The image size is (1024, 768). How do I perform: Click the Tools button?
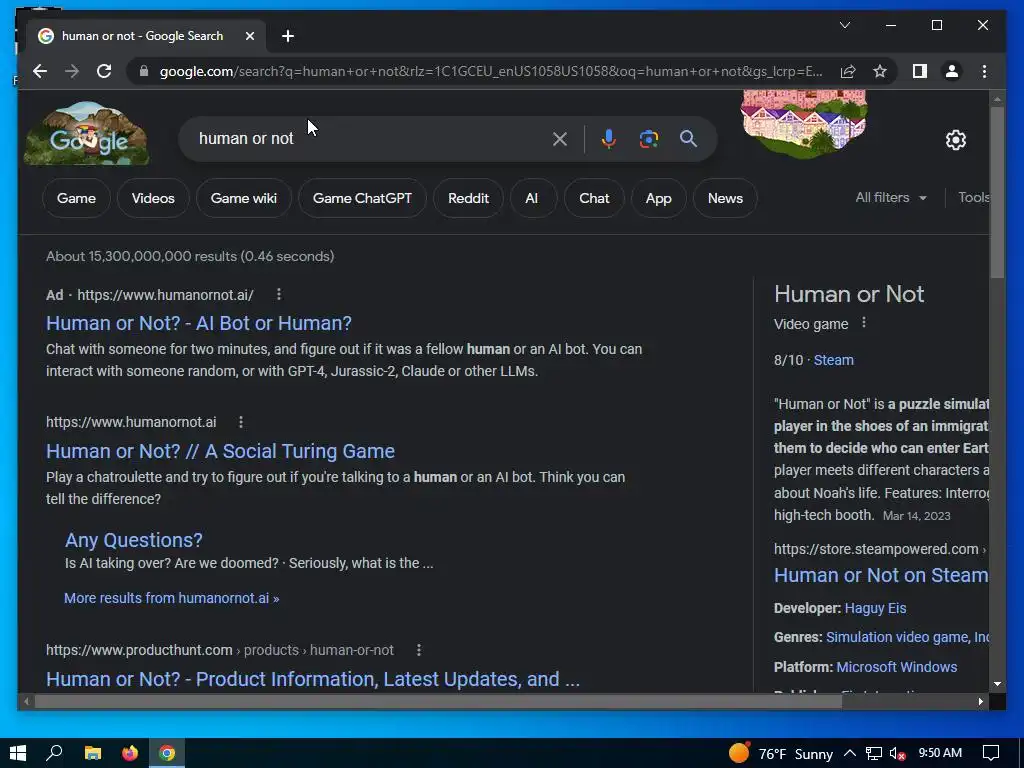pos(974,197)
